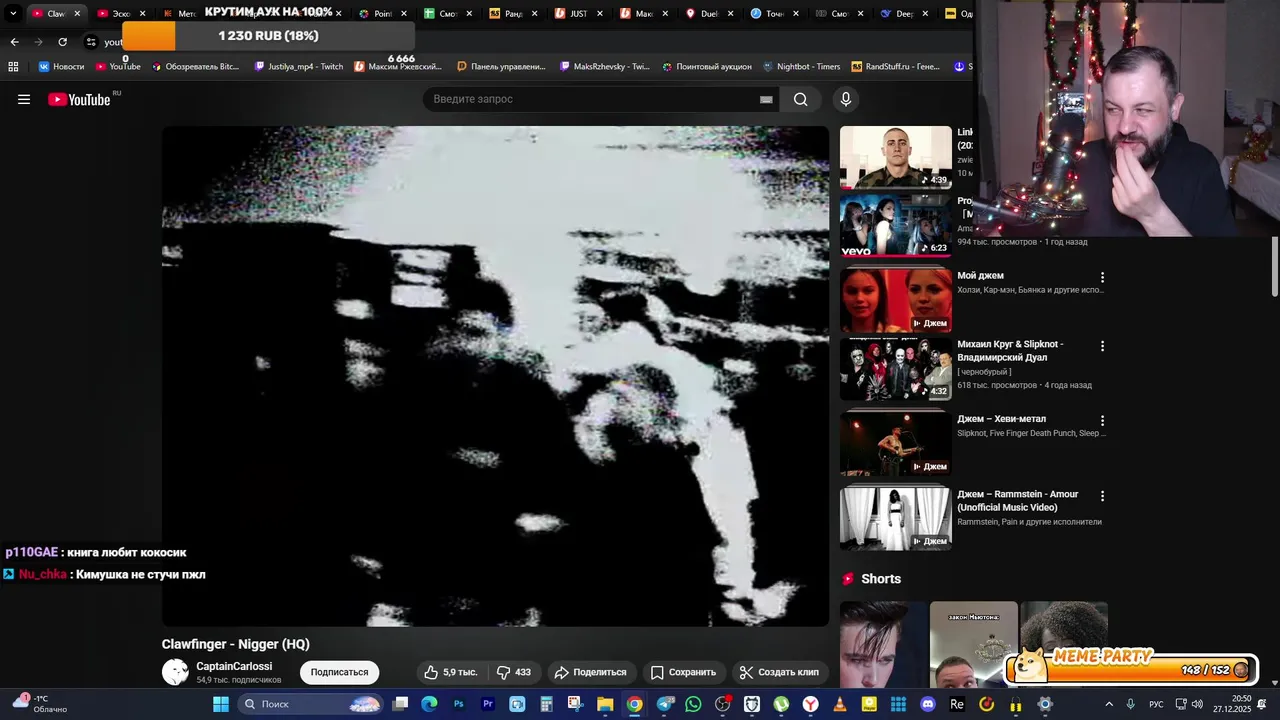Open options for Джем – Rammstein Amour

click(x=1102, y=496)
